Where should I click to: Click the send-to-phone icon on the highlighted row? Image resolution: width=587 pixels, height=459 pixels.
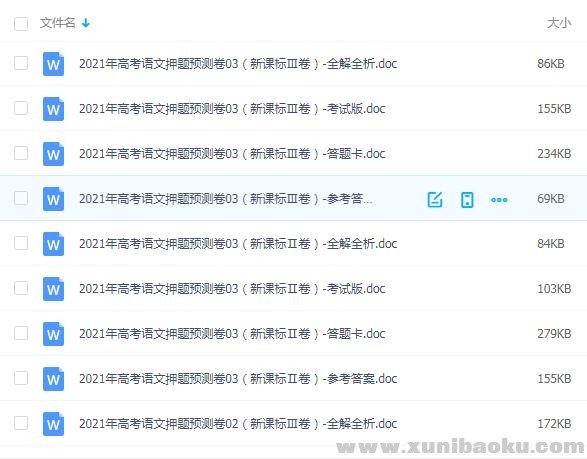click(x=467, y=199)
